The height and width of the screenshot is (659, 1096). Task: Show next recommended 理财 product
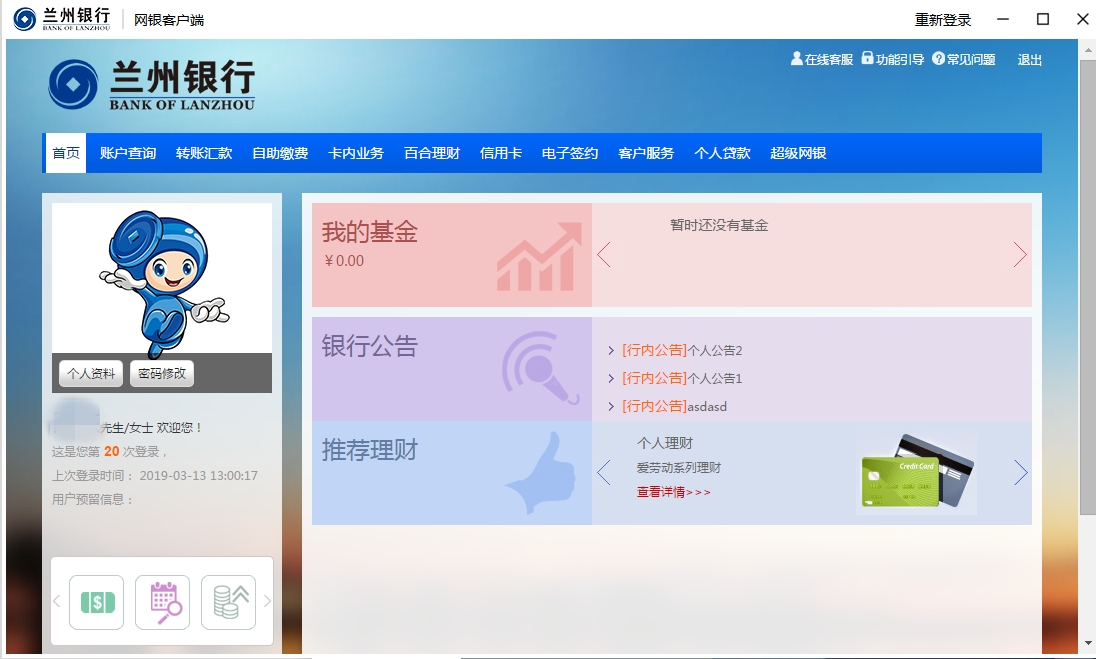click(x=1021, y=473)
